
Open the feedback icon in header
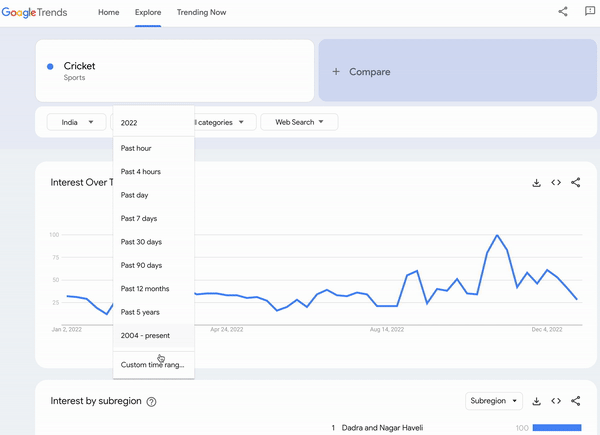coord(590,11)
